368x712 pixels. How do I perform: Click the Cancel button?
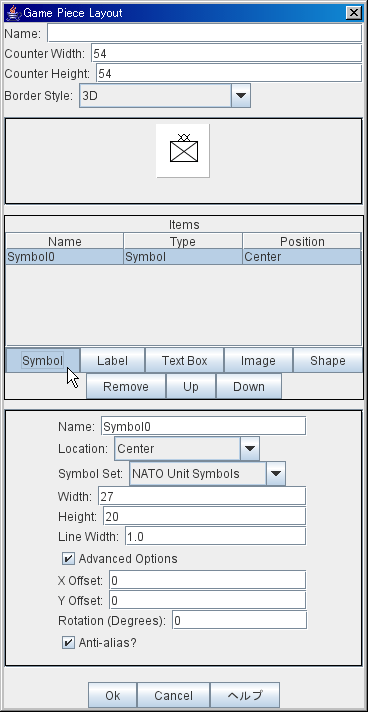tap(173, 695)
